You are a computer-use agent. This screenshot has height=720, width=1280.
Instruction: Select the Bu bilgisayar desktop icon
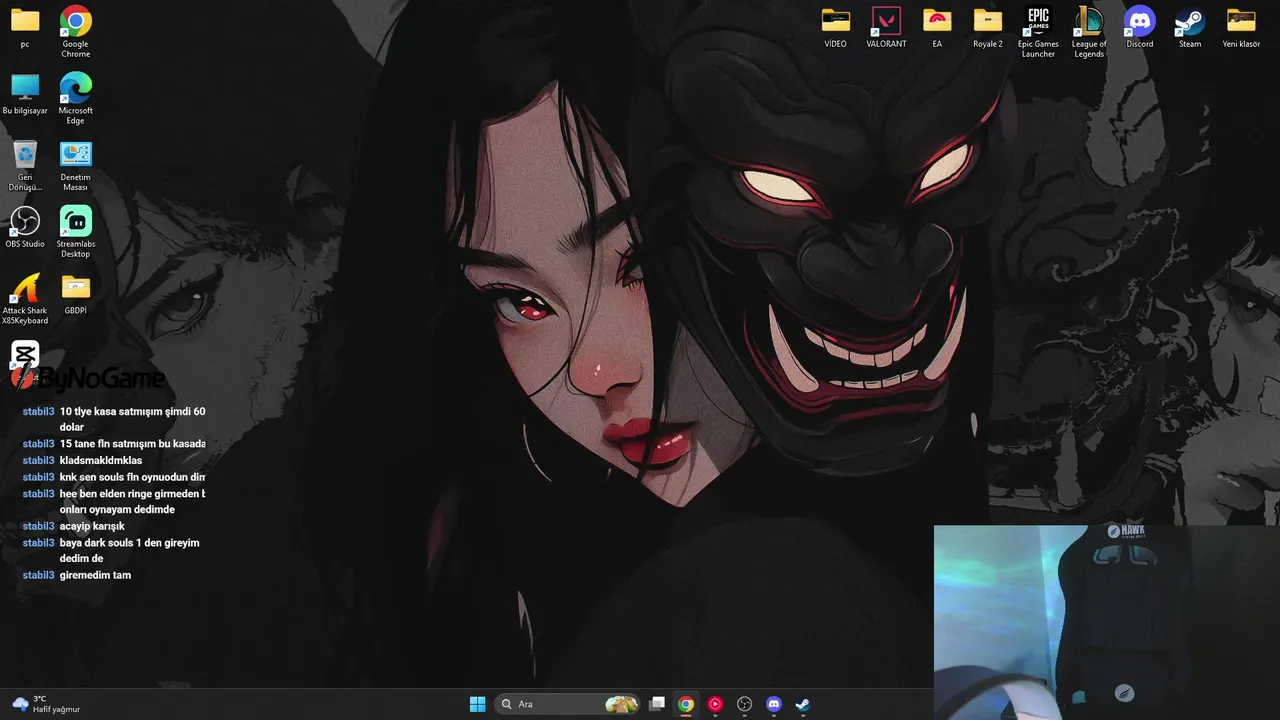25,94
